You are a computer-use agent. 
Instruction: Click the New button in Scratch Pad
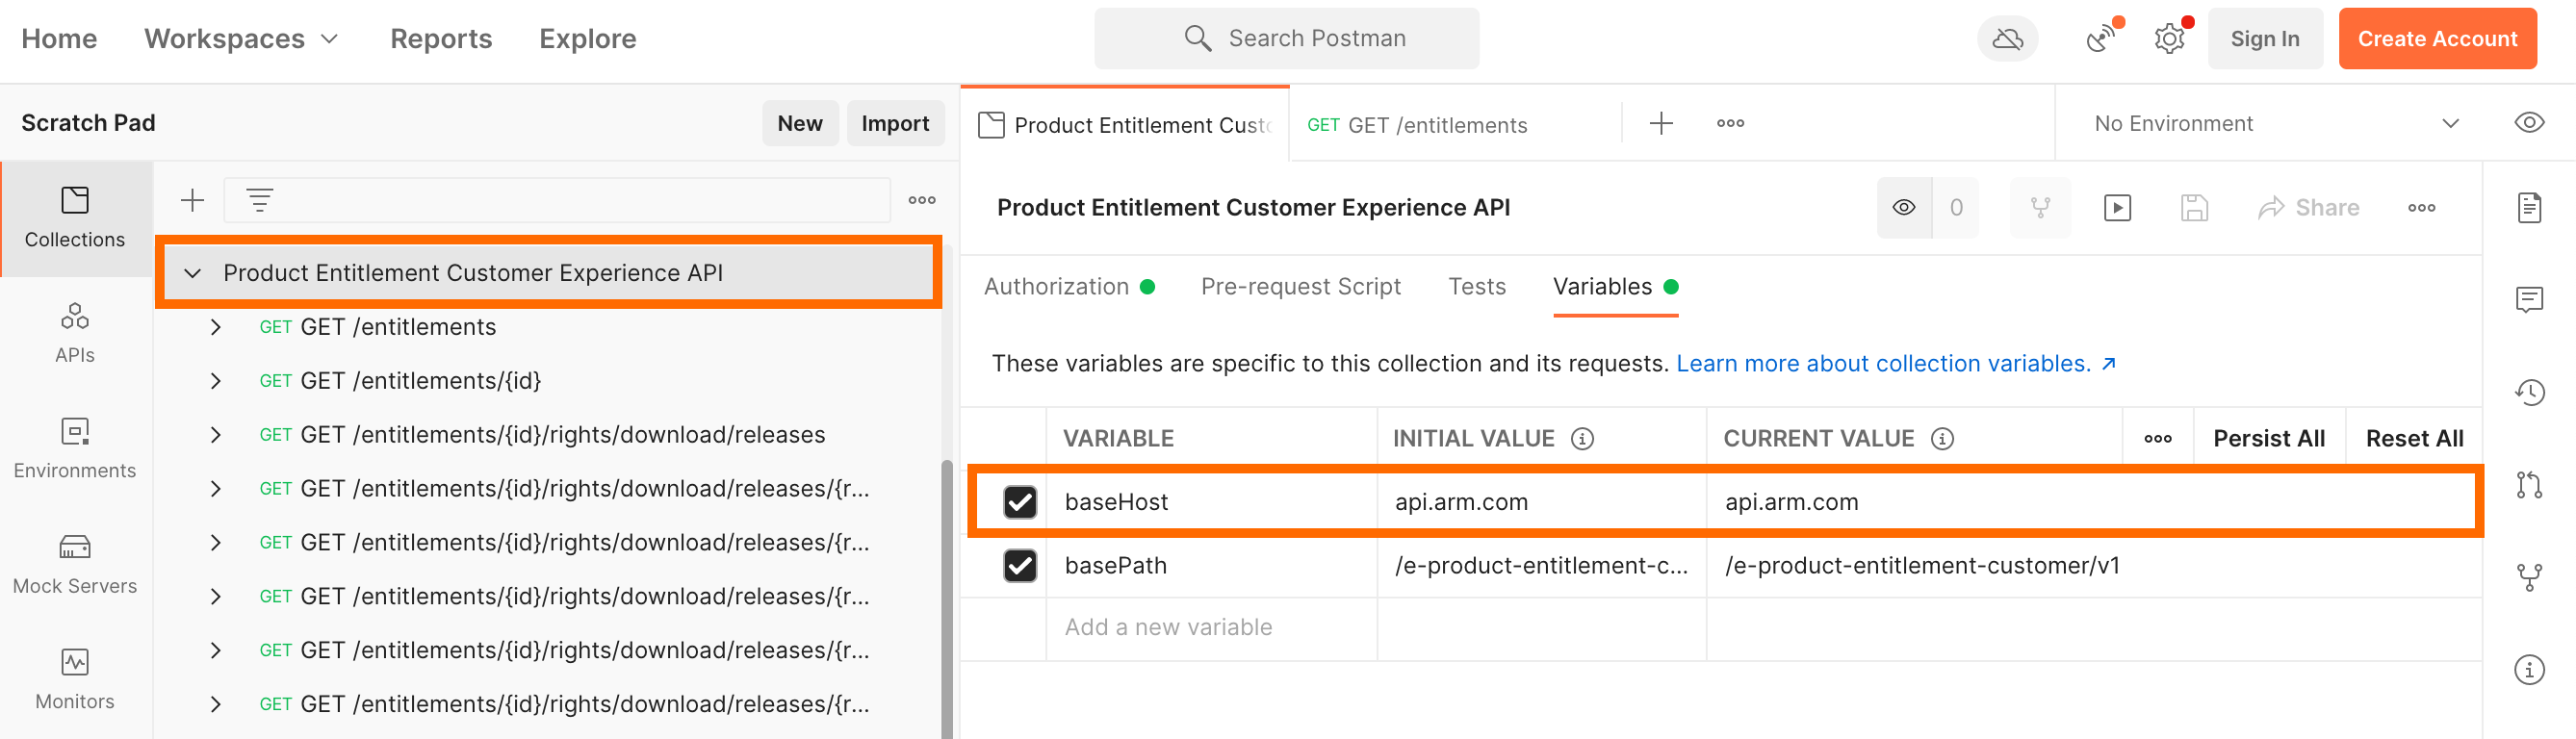(799, 123)
